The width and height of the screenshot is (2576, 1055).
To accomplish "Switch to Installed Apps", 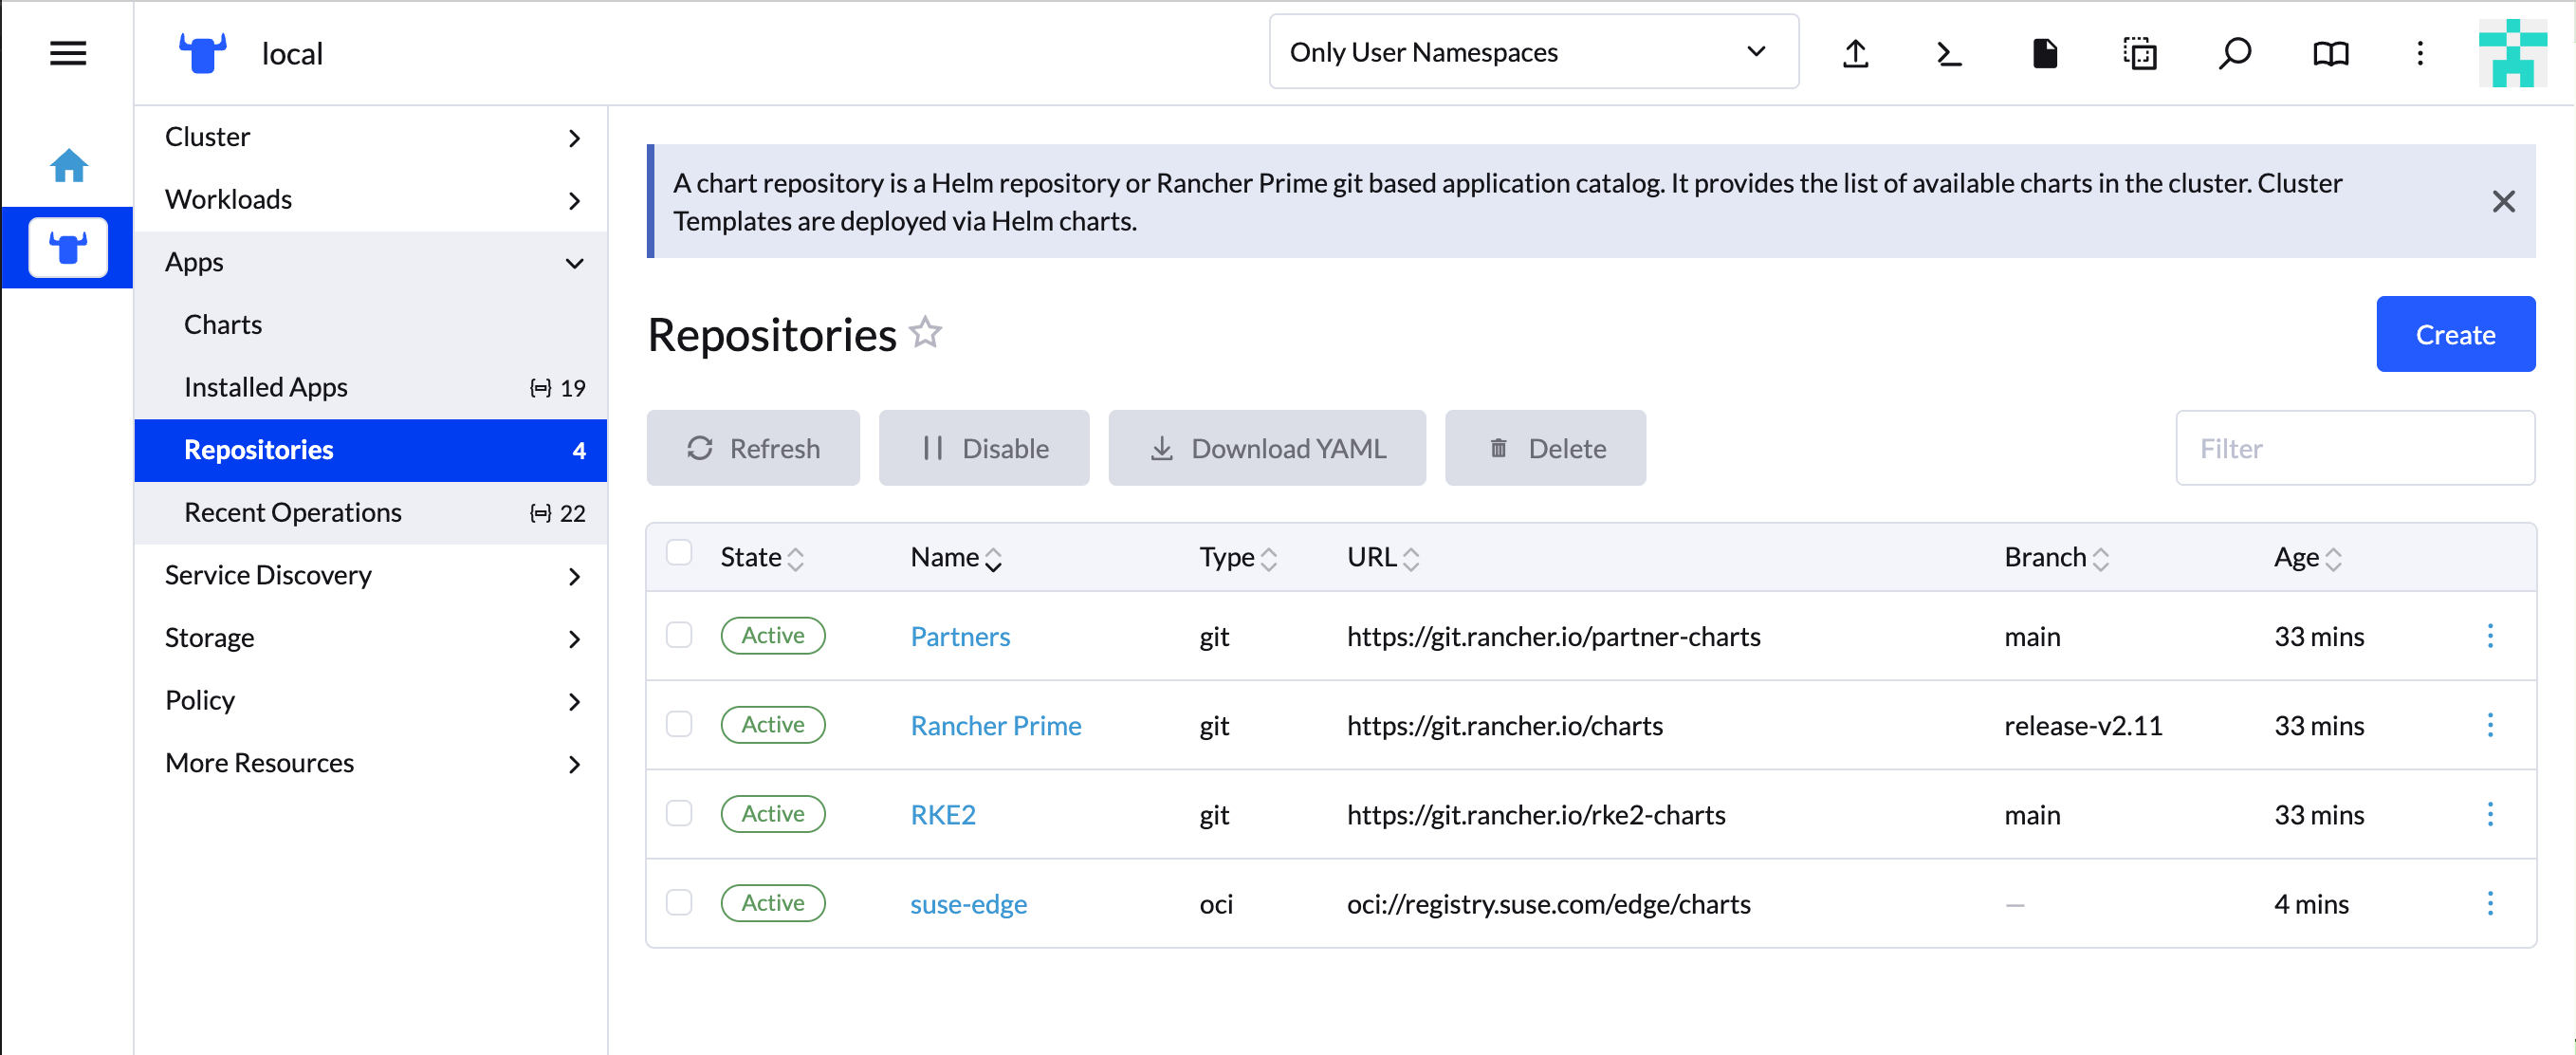I will click(x=265, y=387).
